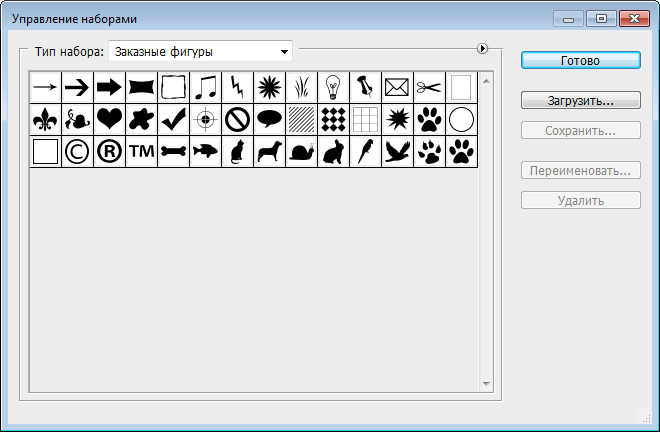Select the music notes shape
This screenshot has height=432, width=660.
point(205,88)
